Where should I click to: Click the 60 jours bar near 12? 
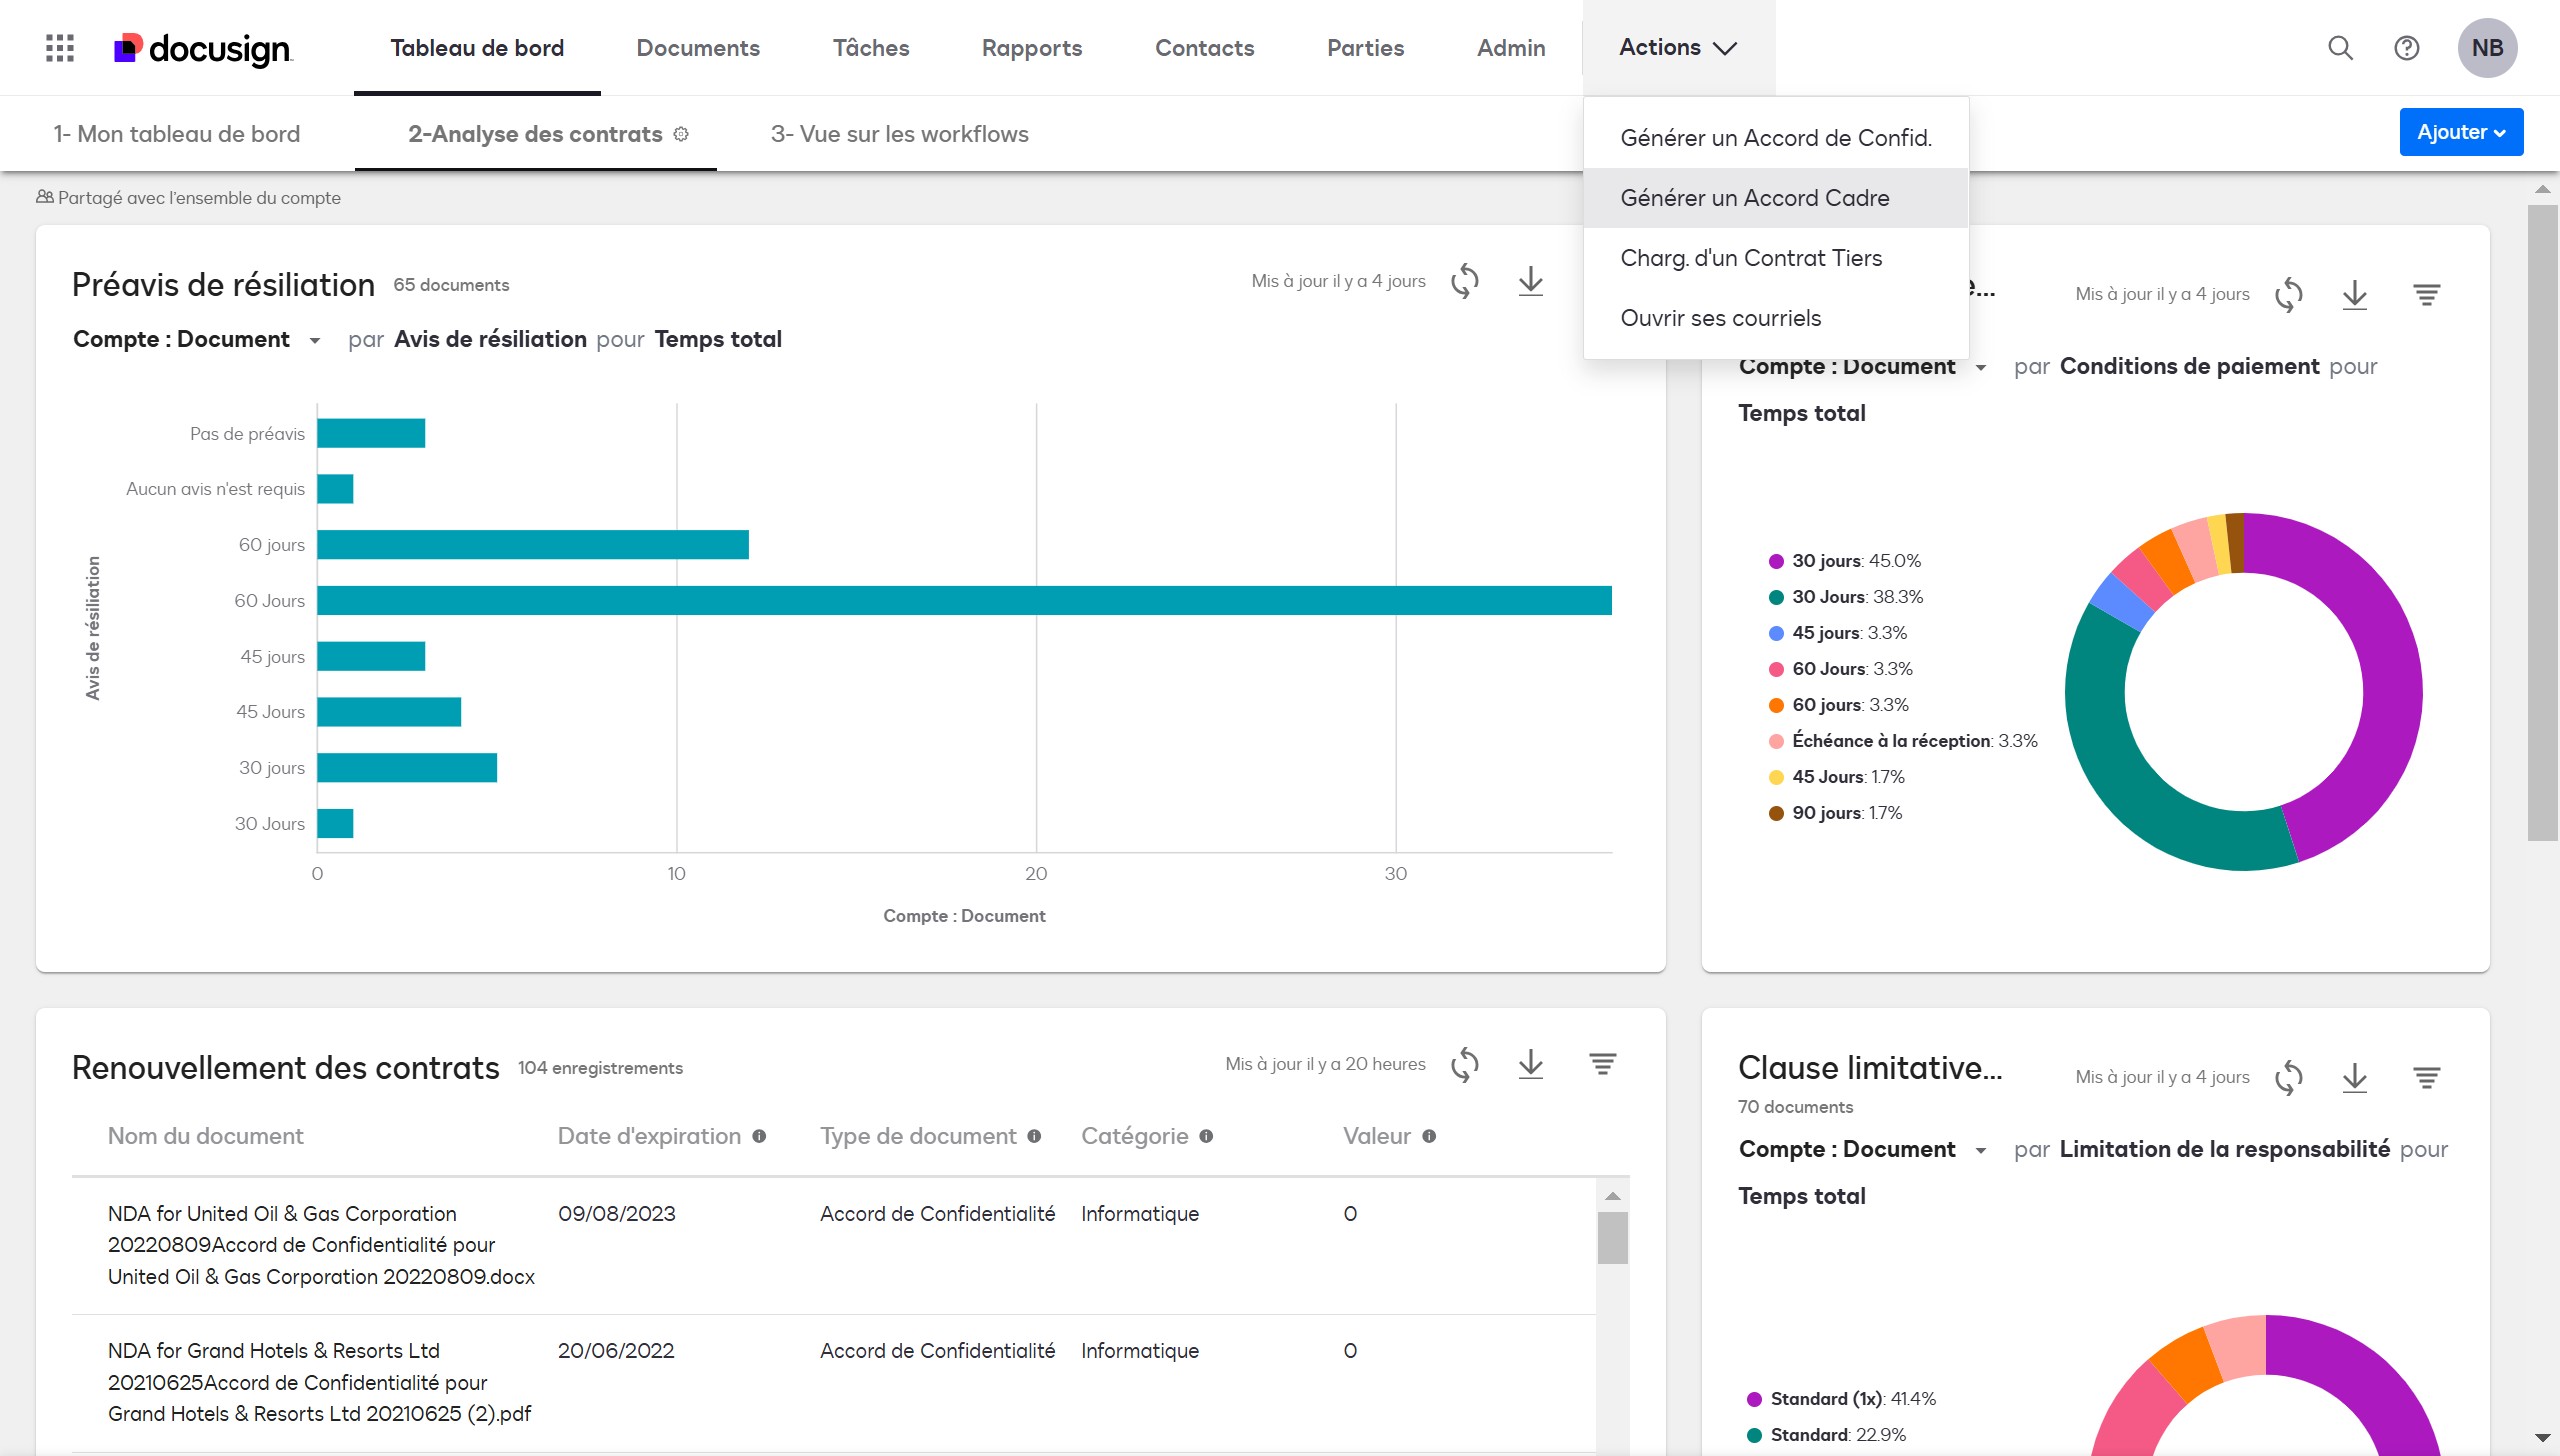[533, 545]
